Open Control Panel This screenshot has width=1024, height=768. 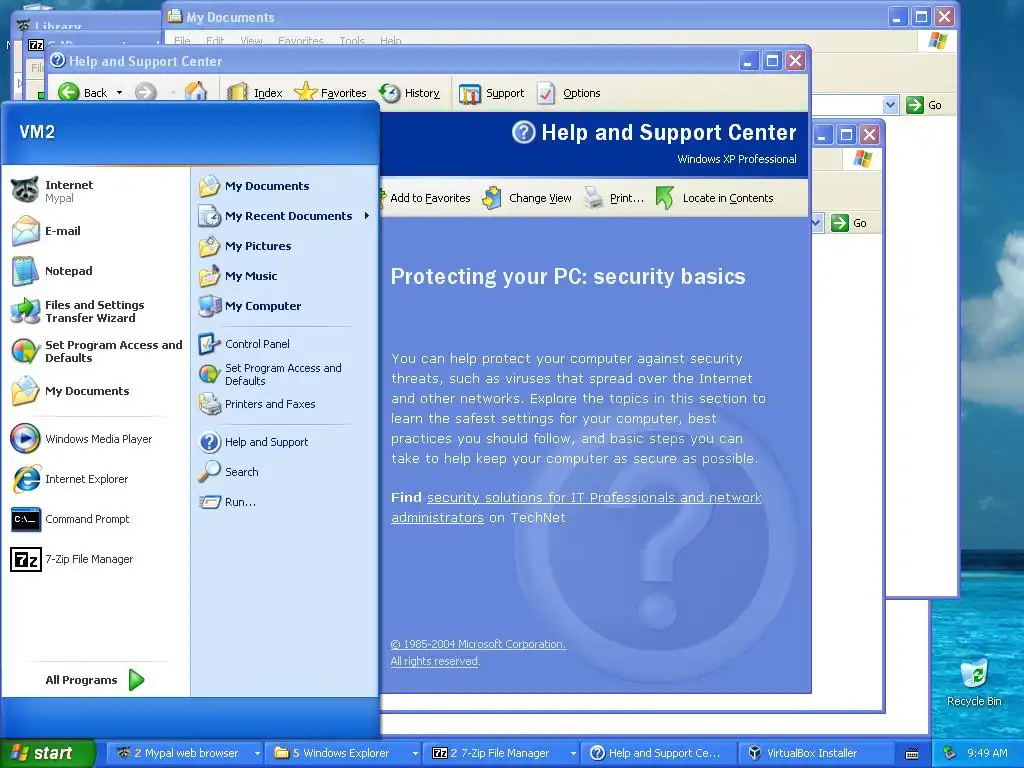pos(285,344)
